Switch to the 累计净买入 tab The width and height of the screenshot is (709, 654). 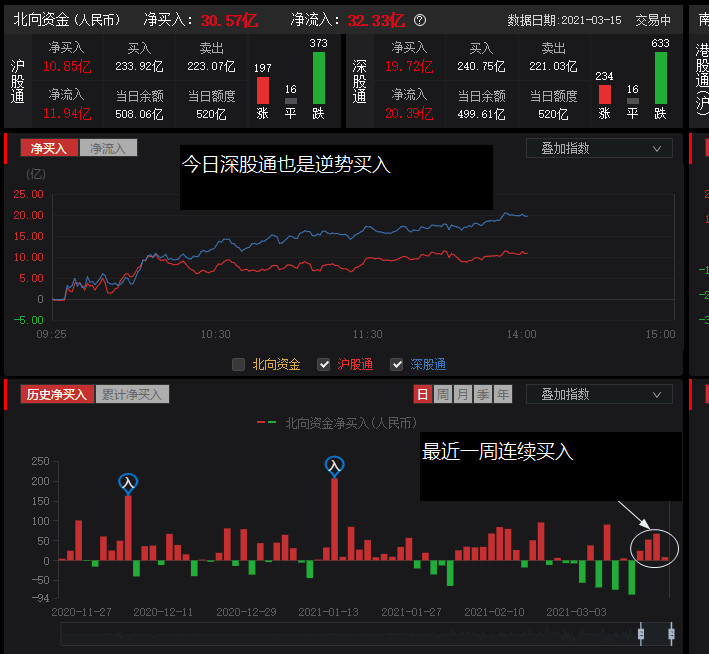pos(132,394)
